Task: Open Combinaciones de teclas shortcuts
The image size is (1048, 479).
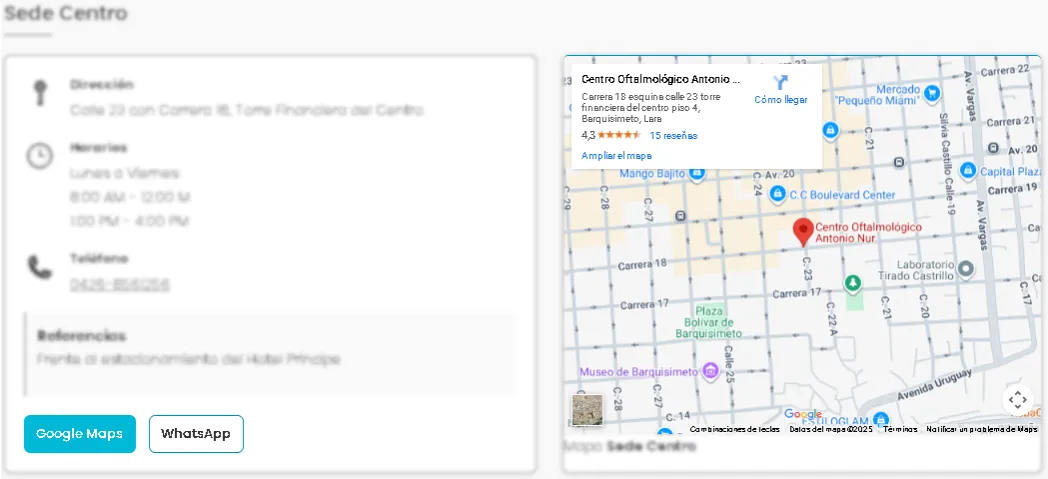Action: (735, 430)
